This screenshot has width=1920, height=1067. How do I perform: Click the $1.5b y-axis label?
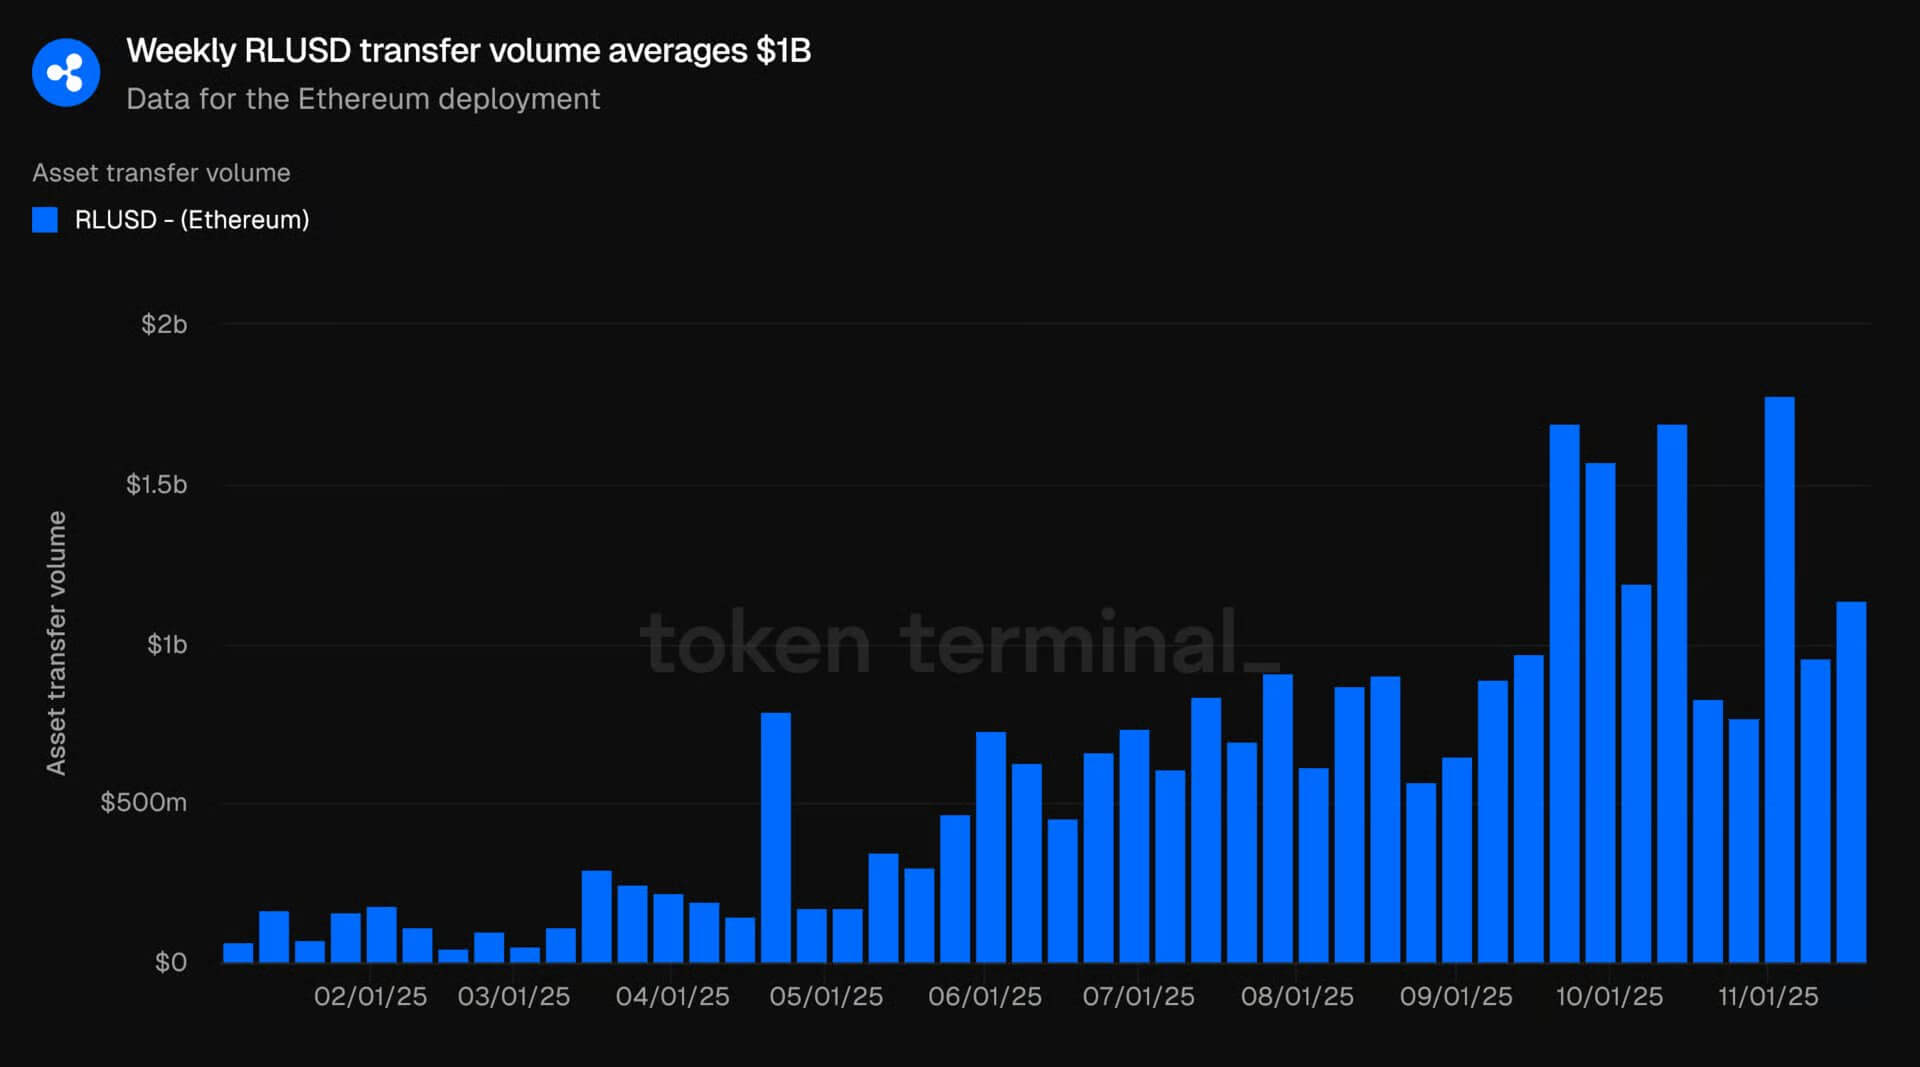click(x=156, y=485)
